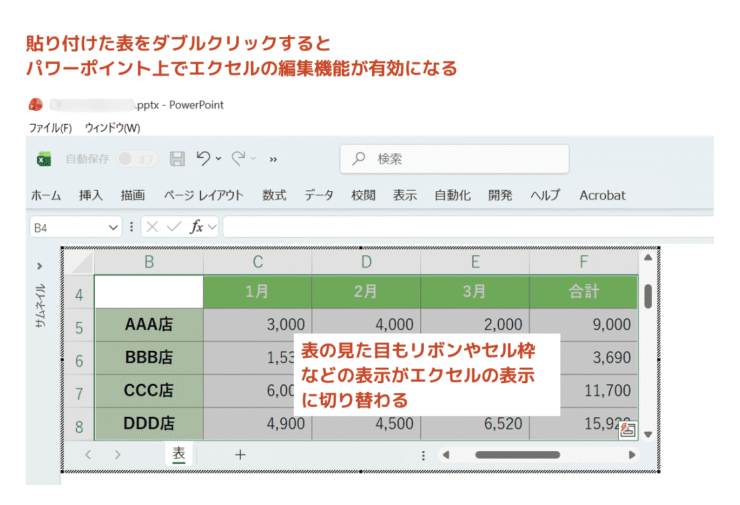Image resolution: width=740 pixels, height=505 pixels.
Task: Select column B header
Action: tap(149, 262)
